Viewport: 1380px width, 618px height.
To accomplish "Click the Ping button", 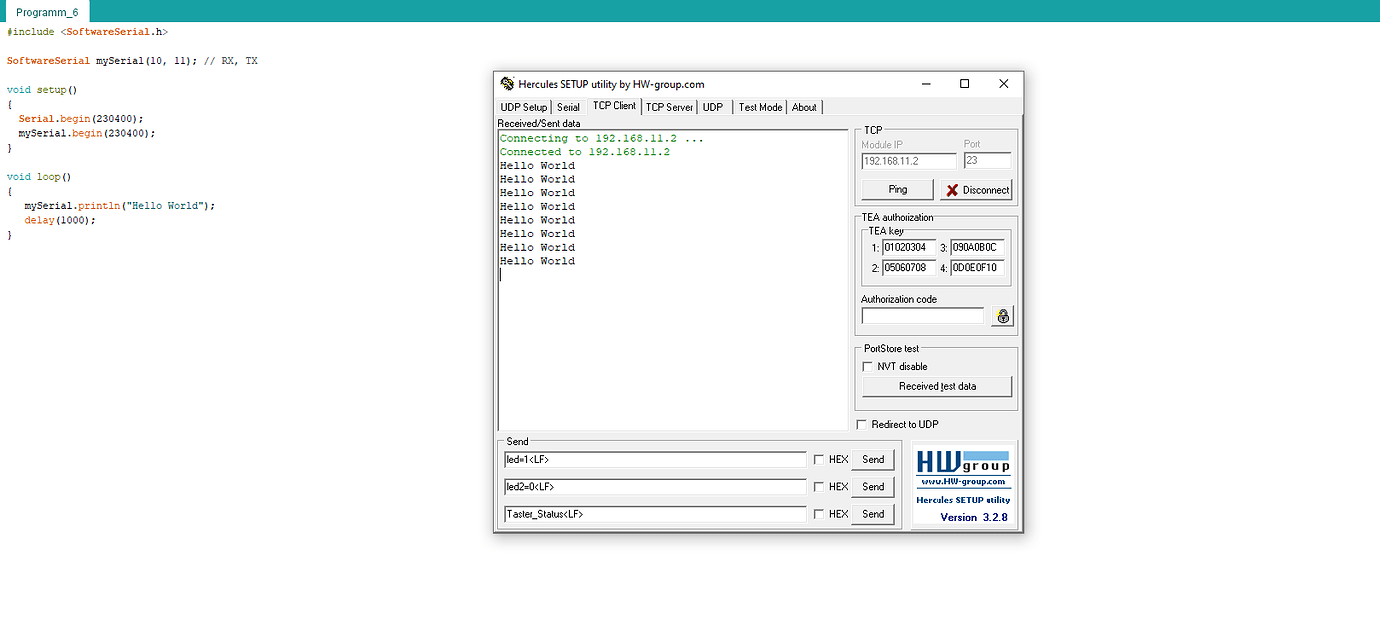I will (x=896, y=189).
